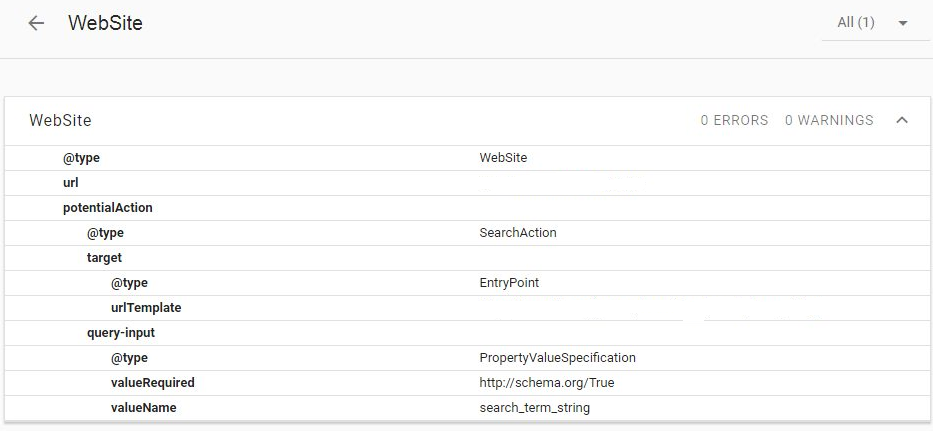The image size is (933, 431).
Task: Click the SearchAction type value
Action: [518, 233]
